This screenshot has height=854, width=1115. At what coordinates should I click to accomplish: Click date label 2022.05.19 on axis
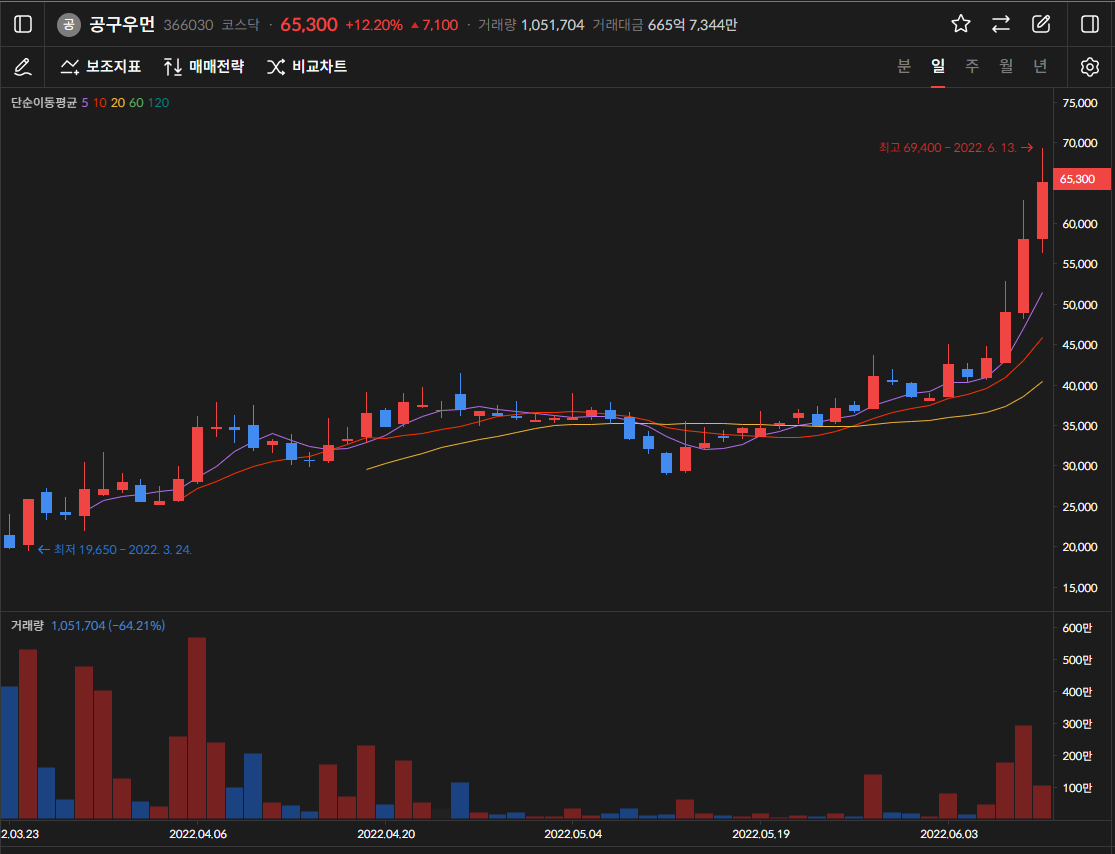pos(761,833)
